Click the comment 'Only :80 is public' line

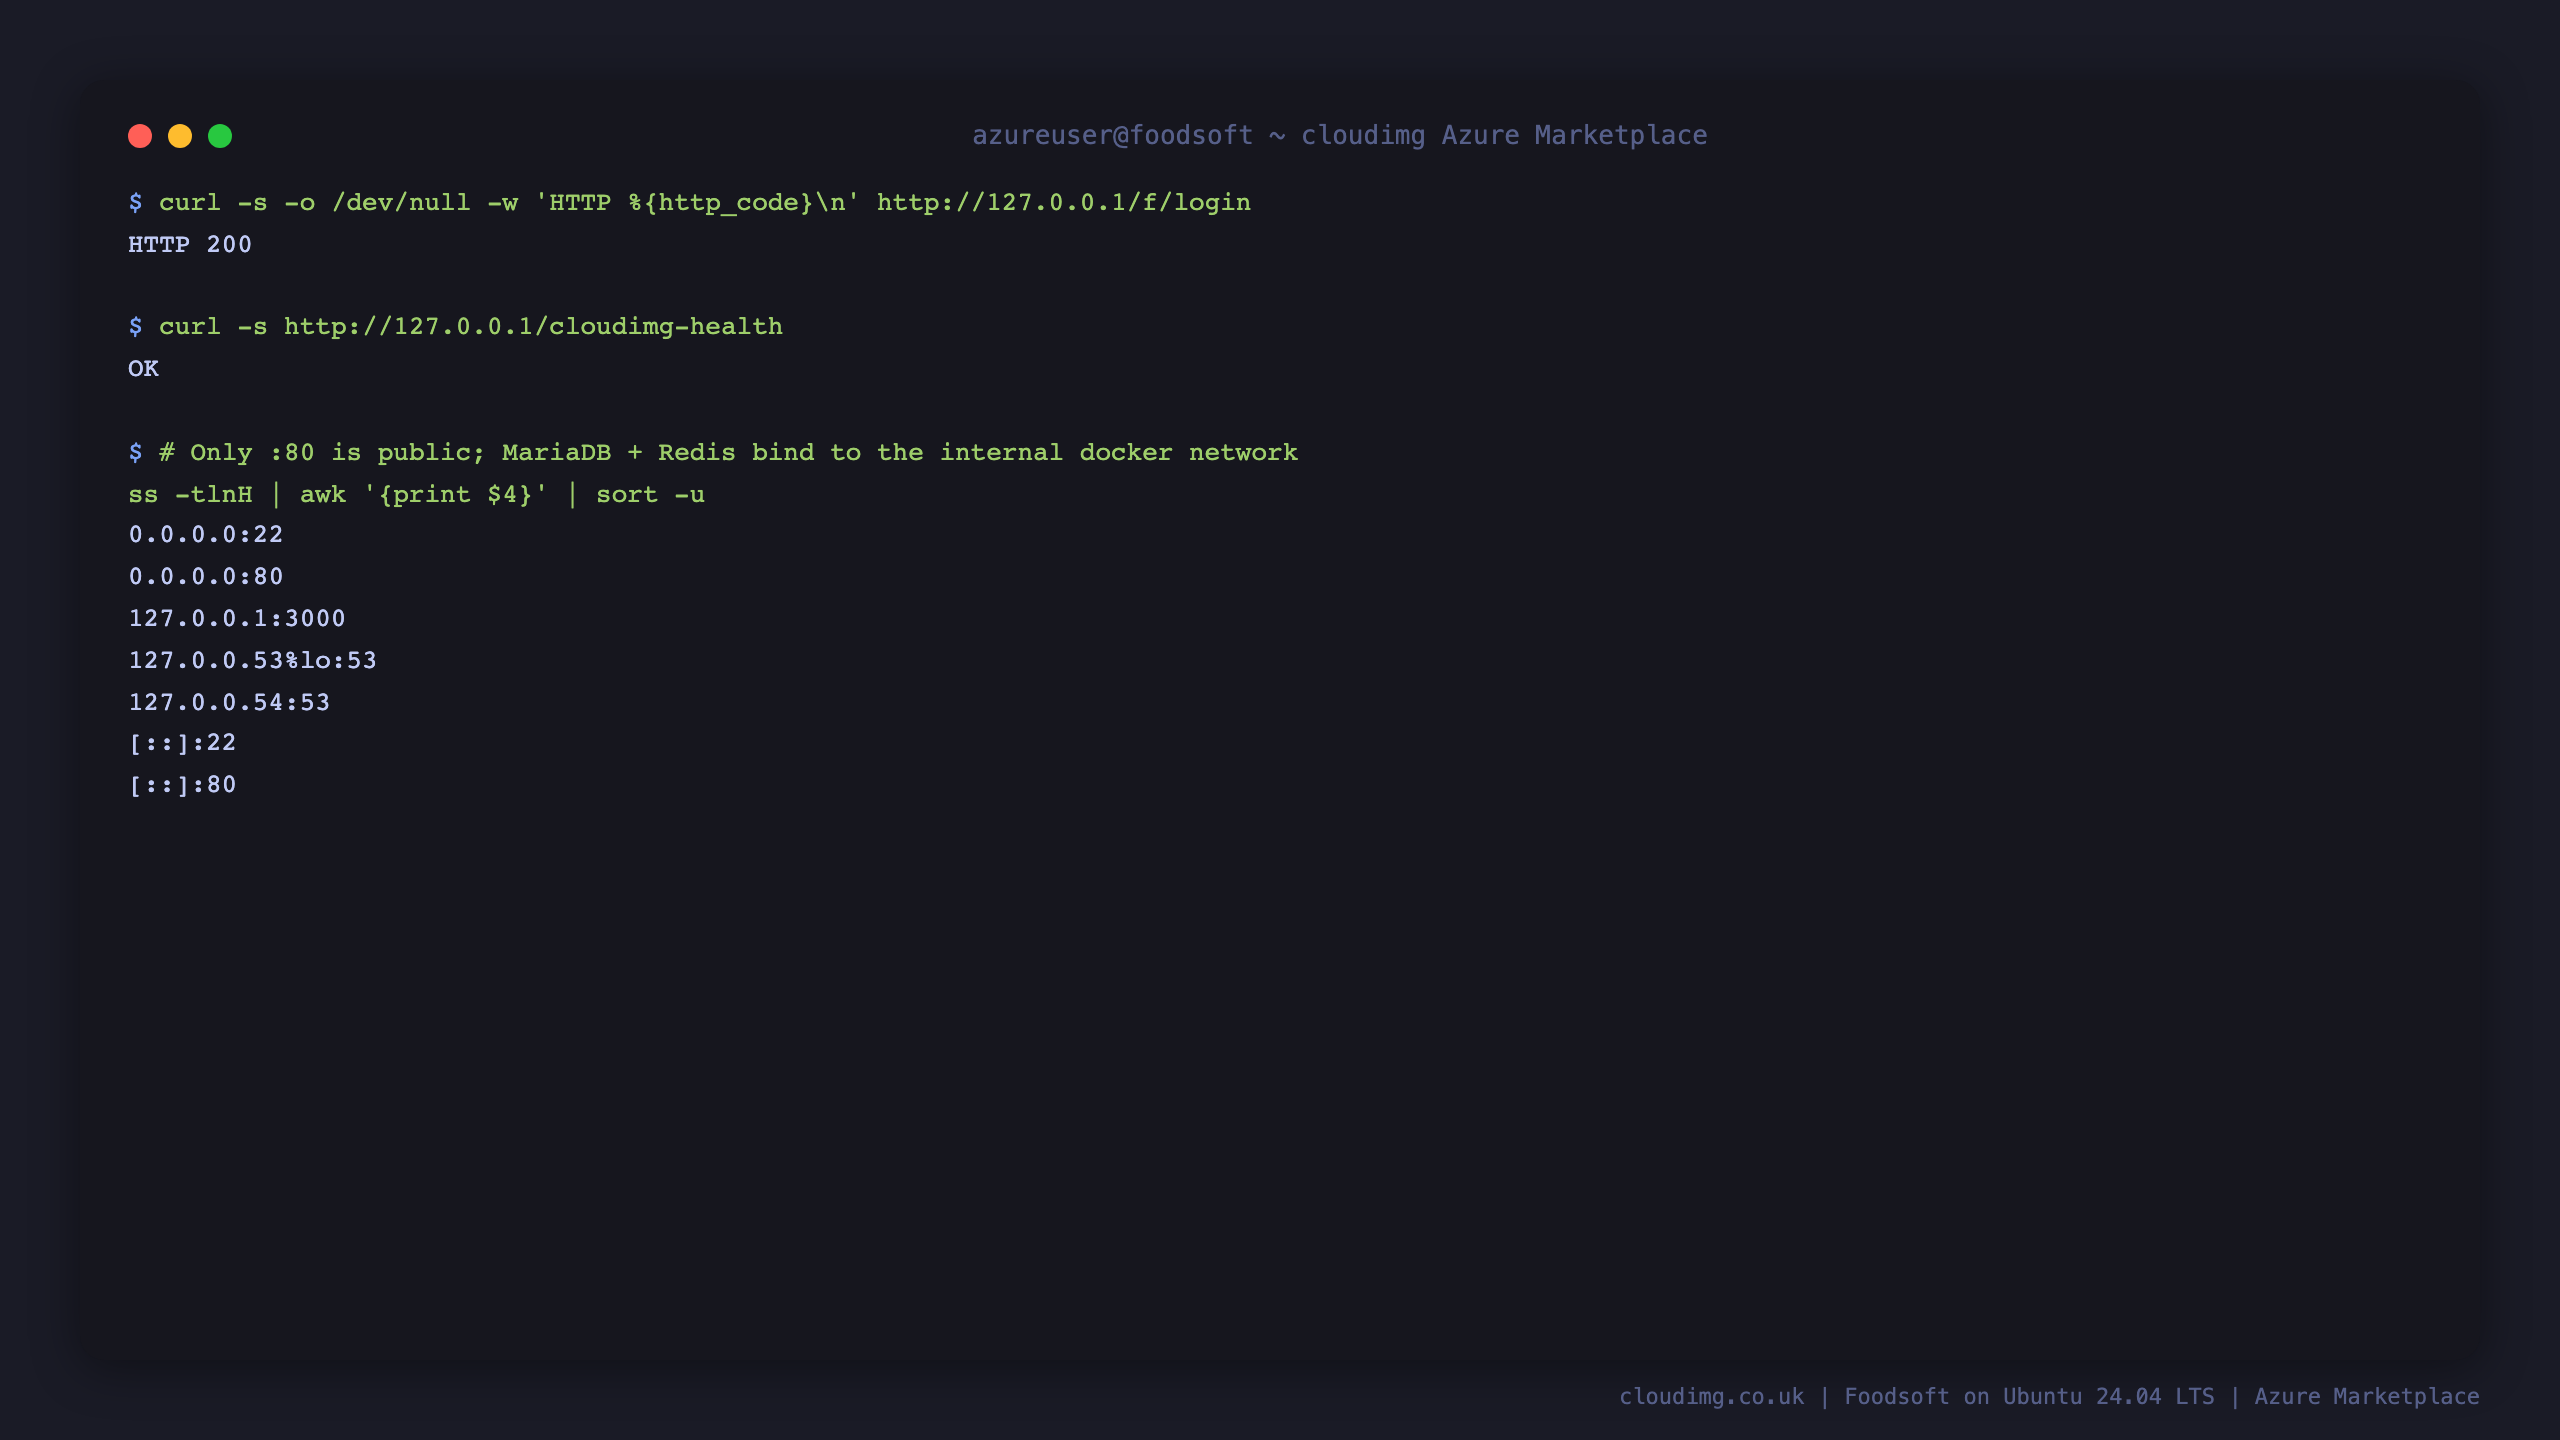coord(713,453)
